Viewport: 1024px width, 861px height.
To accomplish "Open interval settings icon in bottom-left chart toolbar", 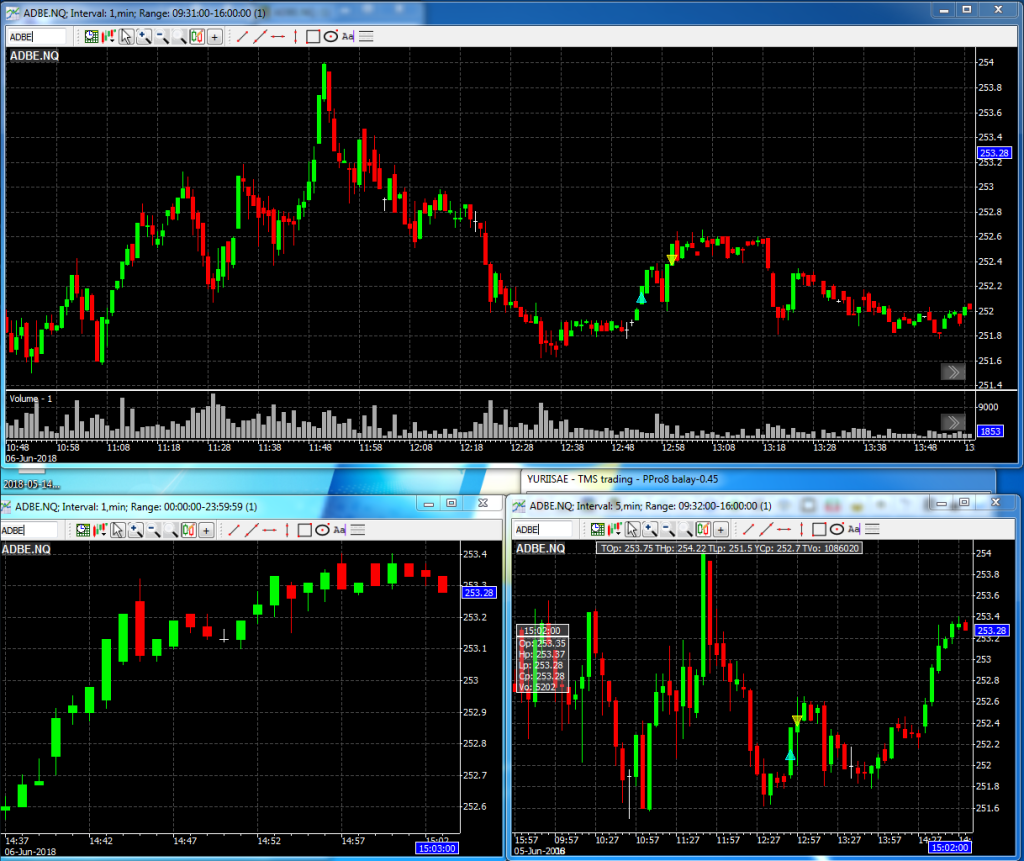I will (84, 530).
